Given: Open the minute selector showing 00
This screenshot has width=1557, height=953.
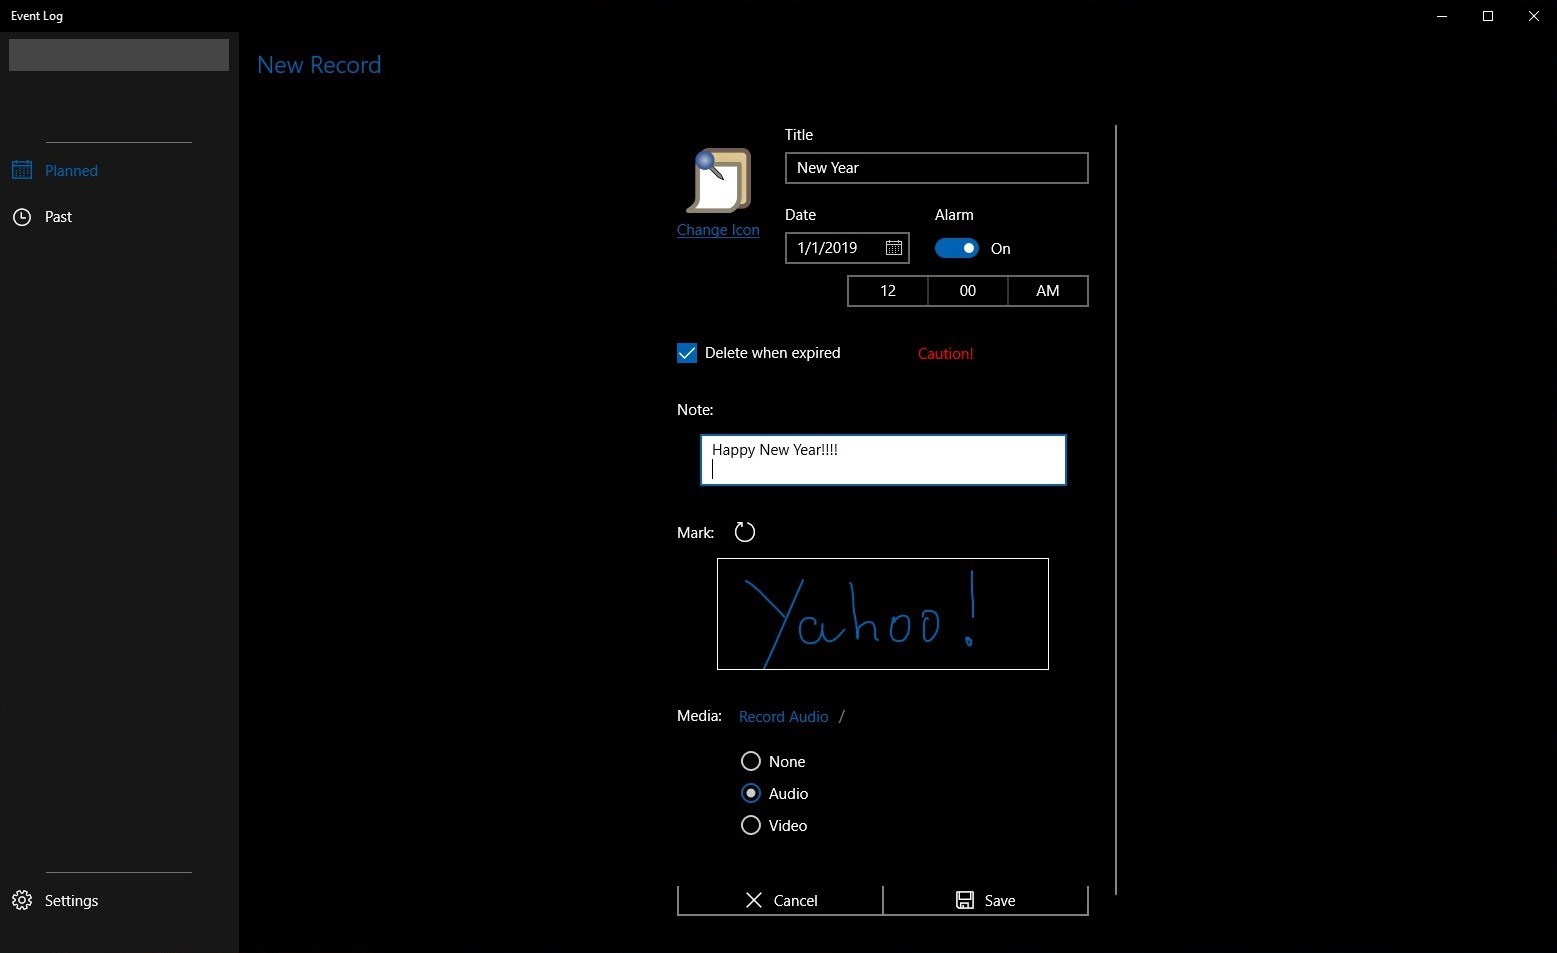Looking at the screenshot, I should click(x=968, y=291).
